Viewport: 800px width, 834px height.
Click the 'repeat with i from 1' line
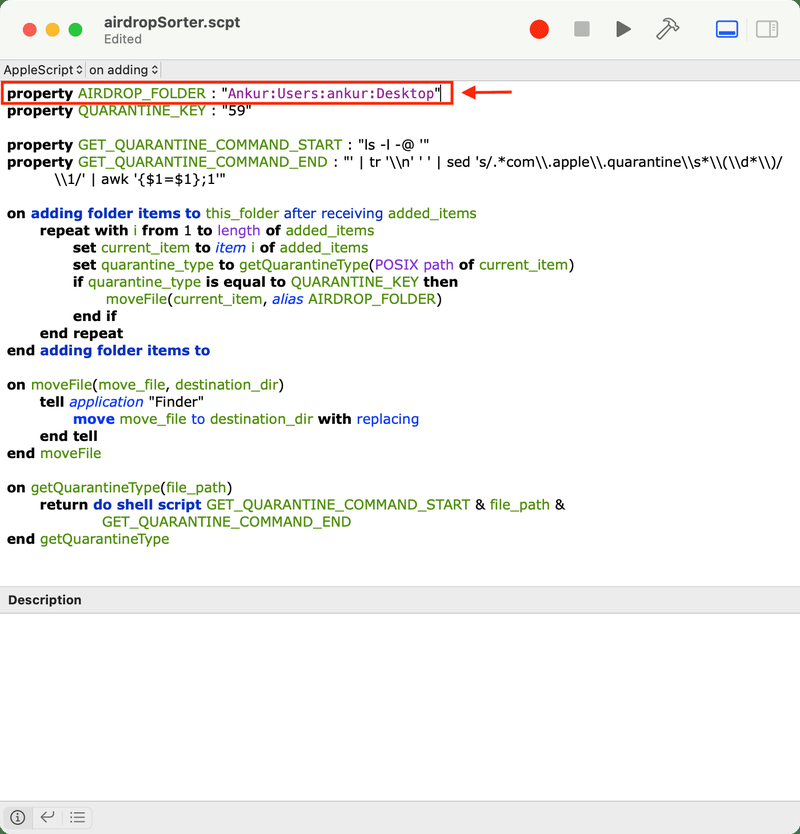(207, 231)
